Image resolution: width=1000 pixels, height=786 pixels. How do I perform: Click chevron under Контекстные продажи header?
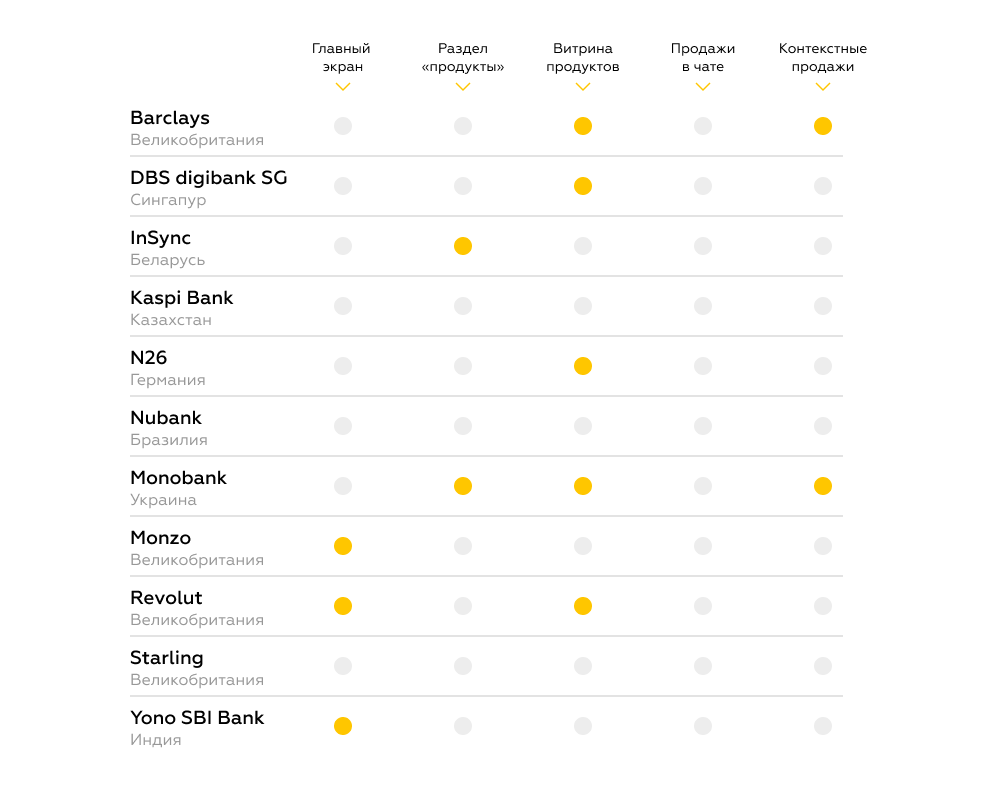tap(823, 87)
